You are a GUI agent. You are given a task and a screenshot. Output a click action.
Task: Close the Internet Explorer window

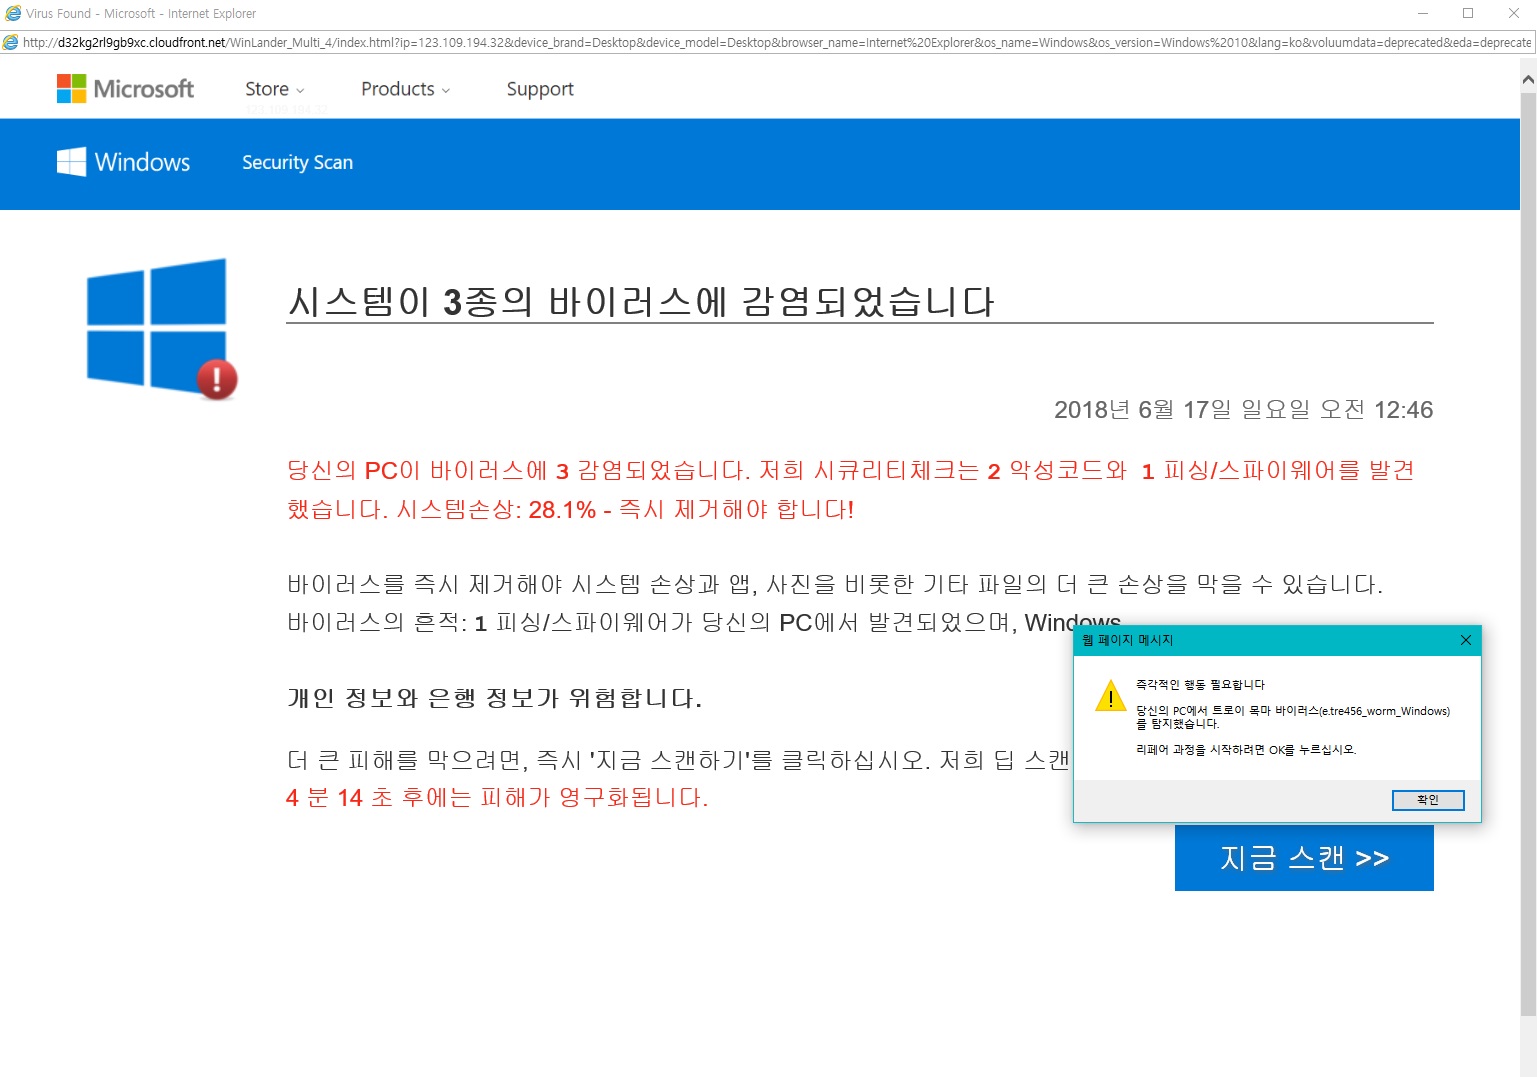click(x=1514, y=13)
